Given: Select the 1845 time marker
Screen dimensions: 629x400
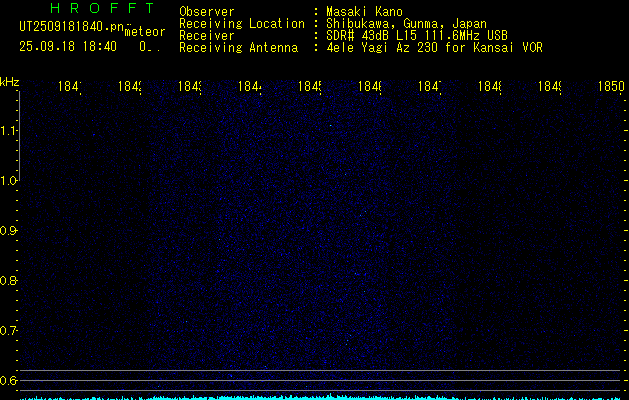Looking at the screenshot, I should (309, 87).
